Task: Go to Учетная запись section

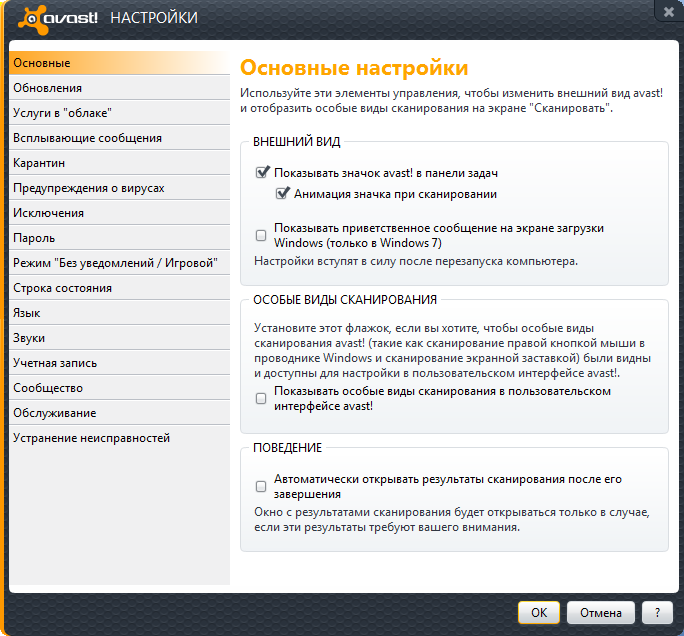Action: [x=119, y=363]
